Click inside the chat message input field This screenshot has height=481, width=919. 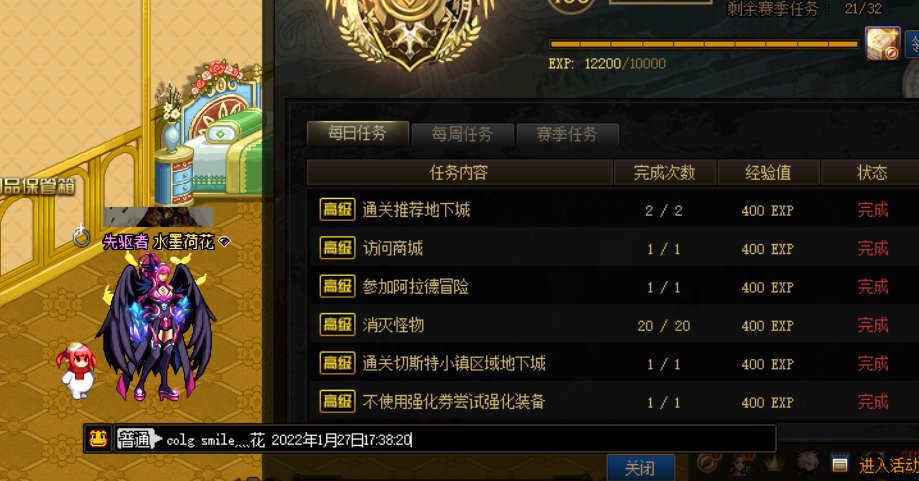444,439
